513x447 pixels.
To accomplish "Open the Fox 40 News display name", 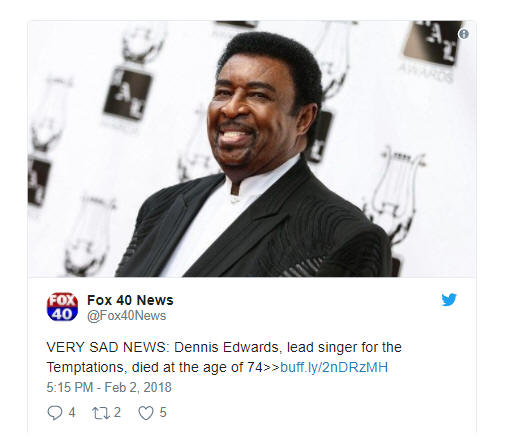I will [x=130, y=300].
